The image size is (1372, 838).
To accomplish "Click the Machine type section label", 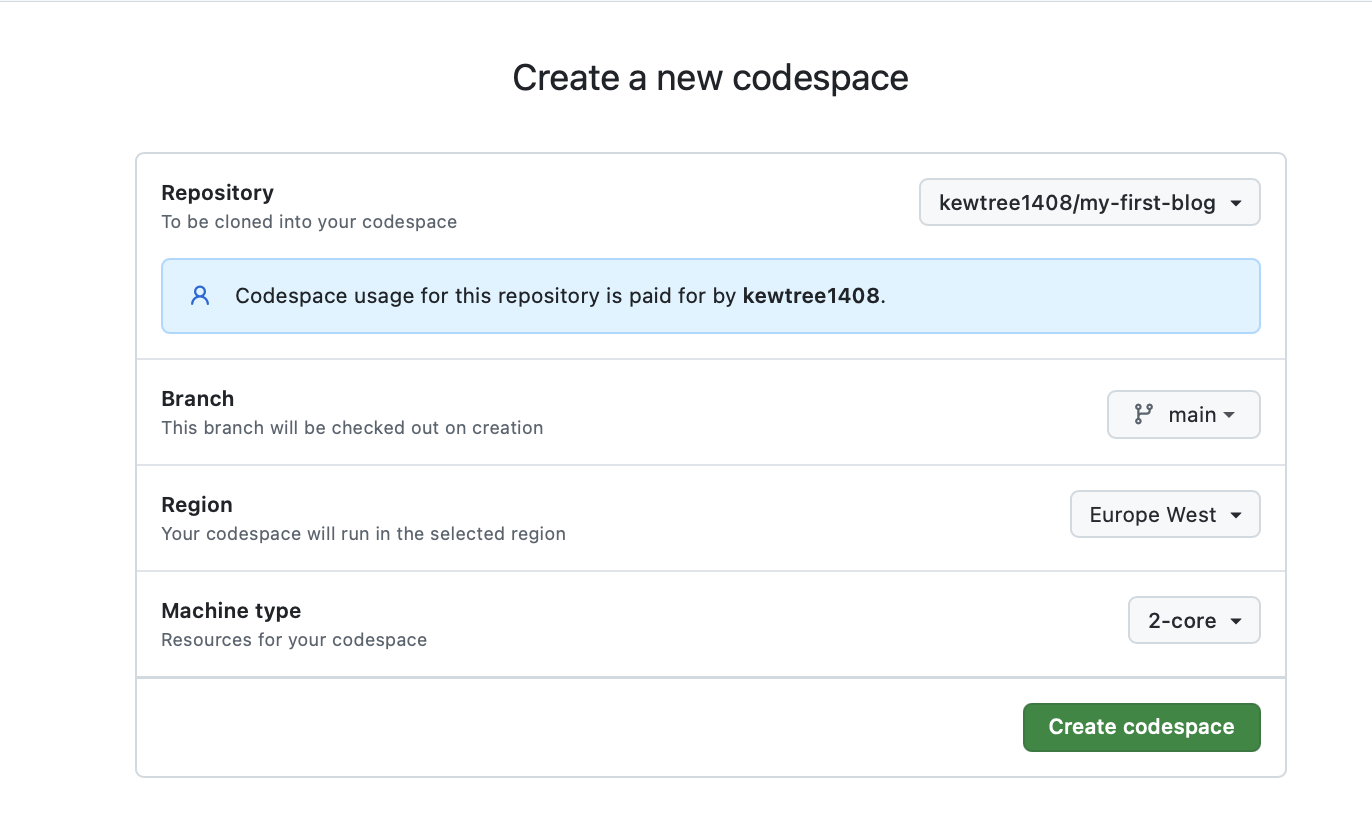I will click(231, 610).
